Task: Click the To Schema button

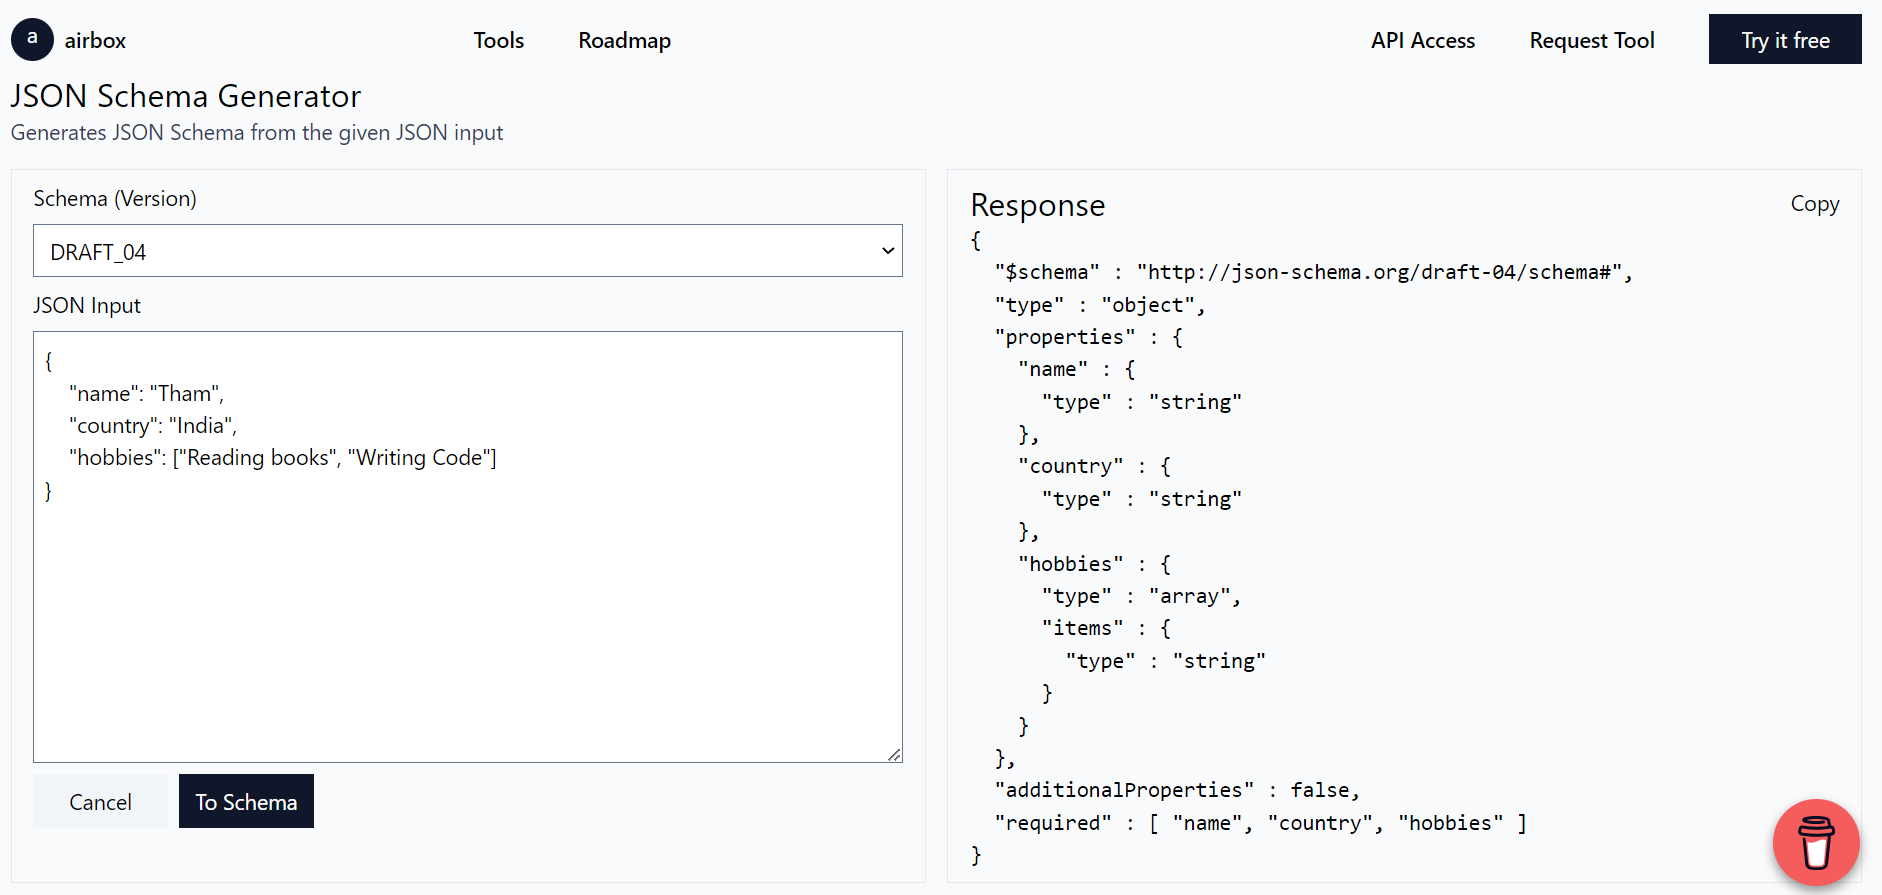Action: tap(246, 801)
